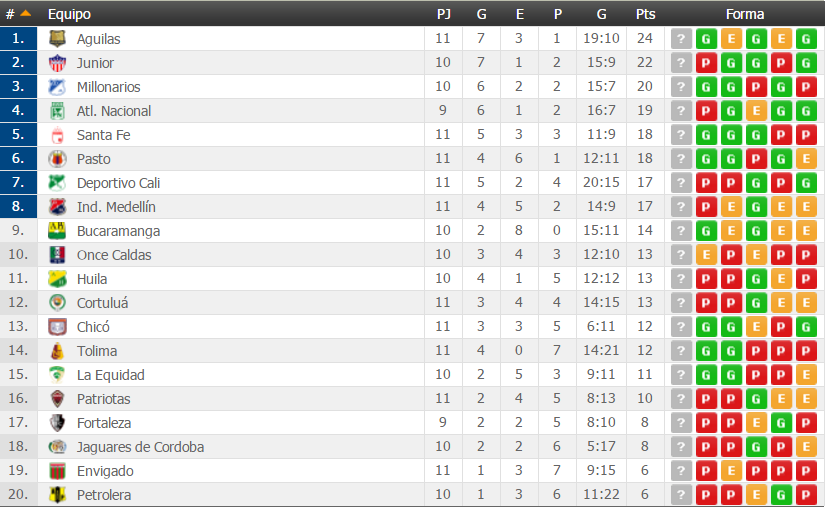Open the Santa Fe team link
This screenshot has width=826, height=508.
pyautogui.click(x=103, y=135)
